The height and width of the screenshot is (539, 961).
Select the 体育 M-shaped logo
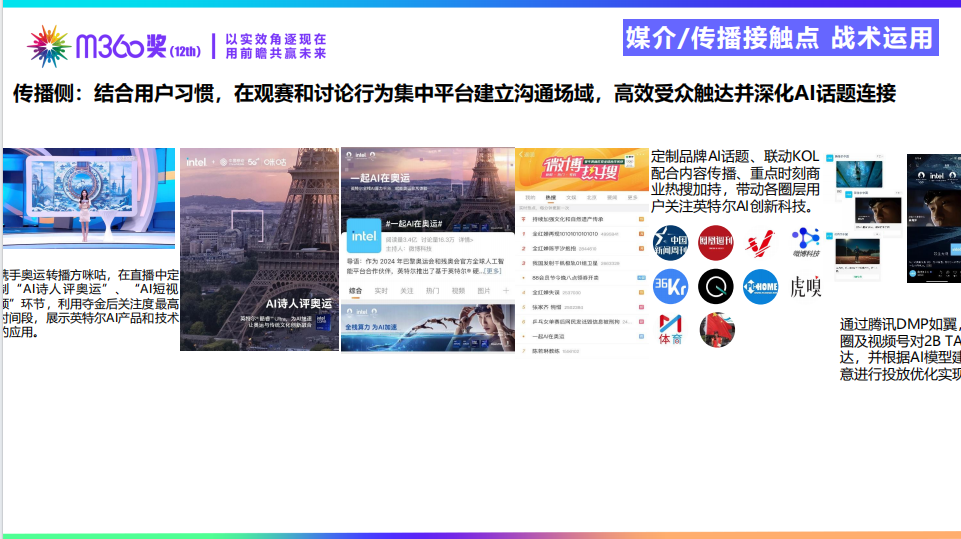(x=671, y=329)
